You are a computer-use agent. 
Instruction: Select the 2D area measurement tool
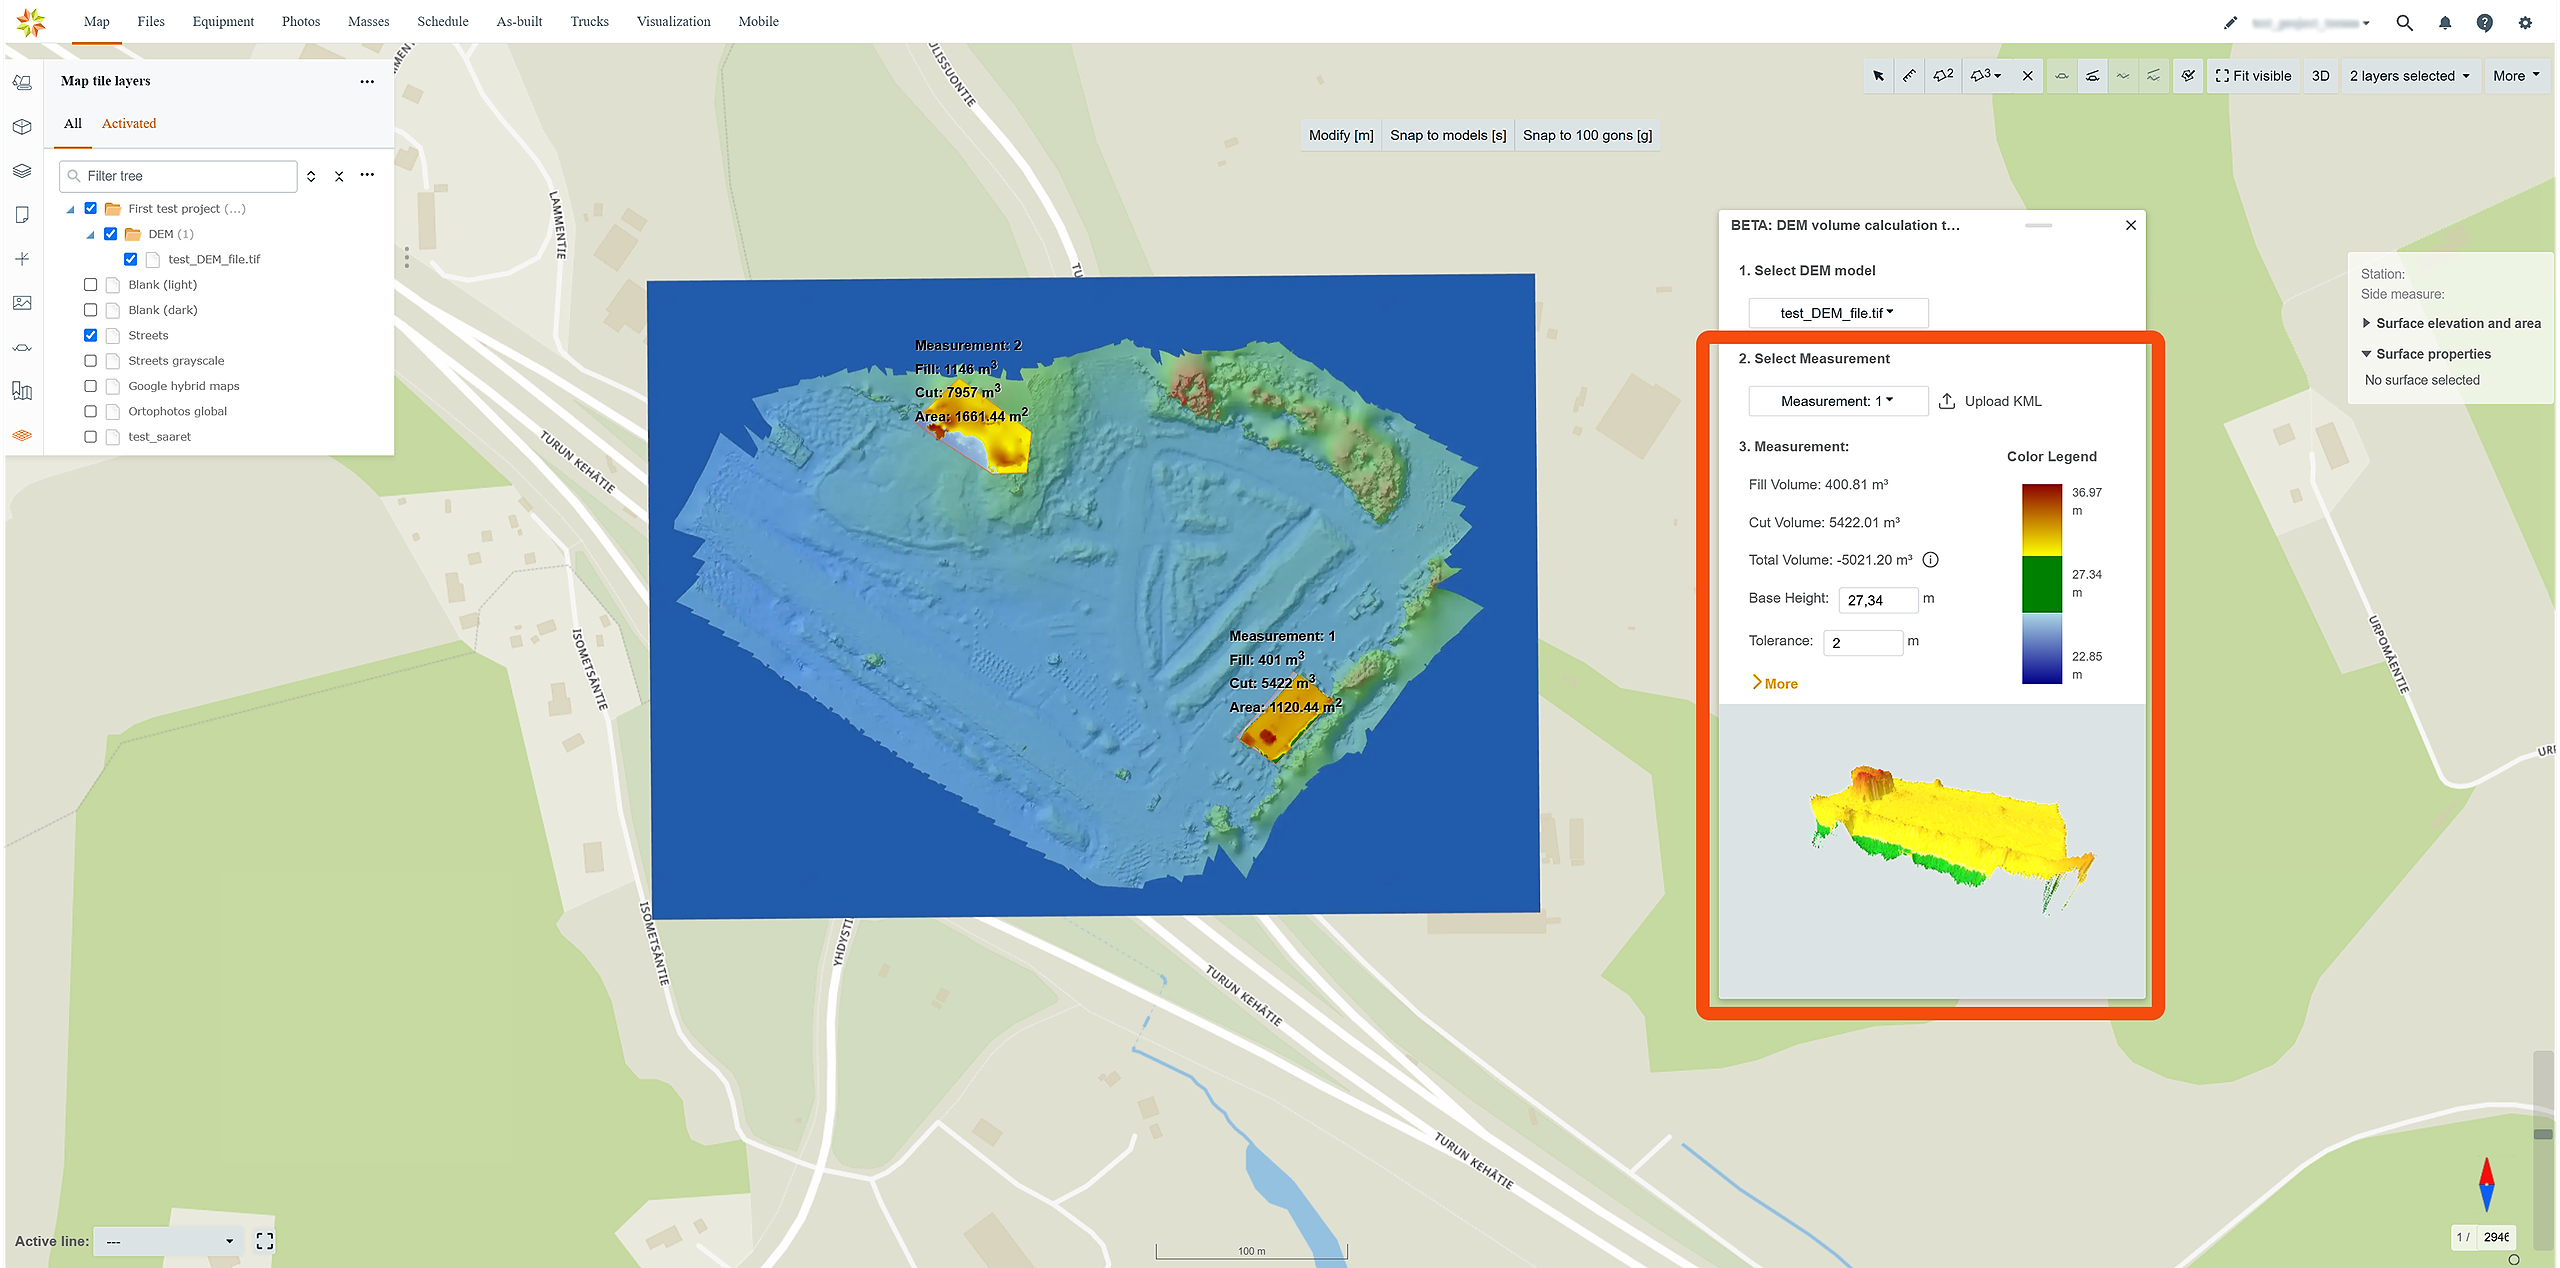coord(1943,76)
